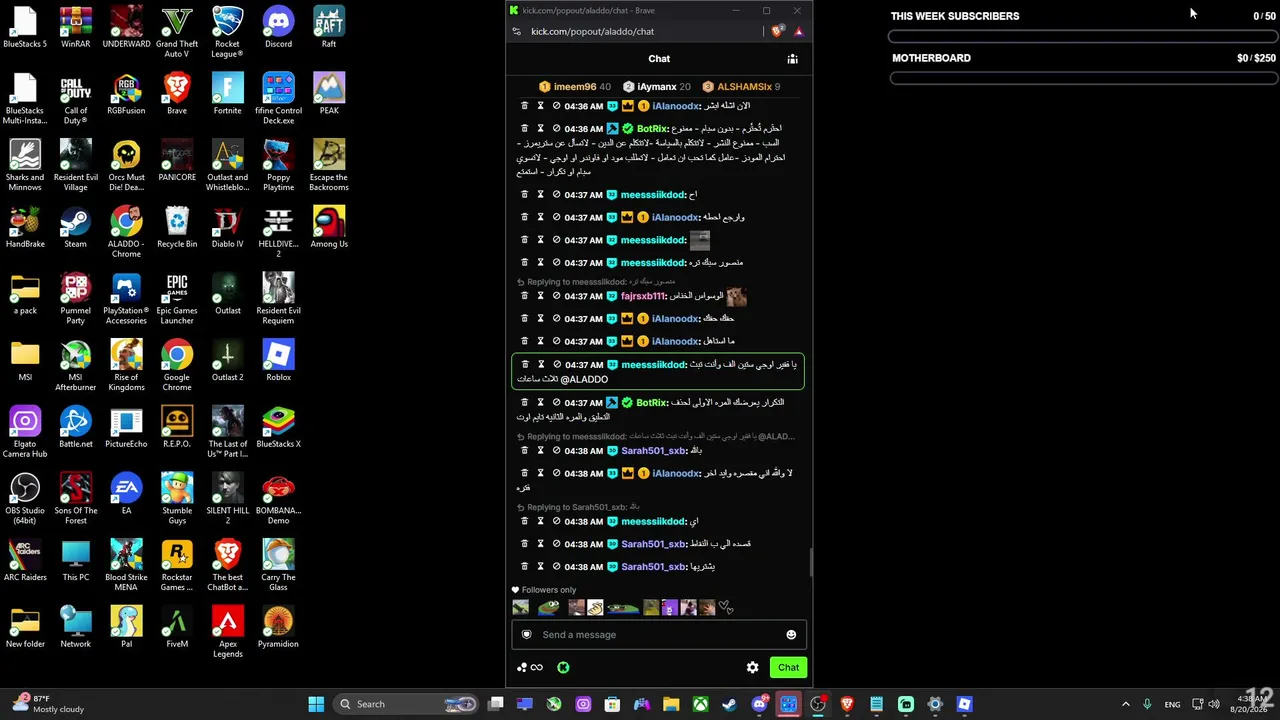Viewport: 1280px width, 720px height.
Task: Click the Chat header title
Action: 659,59
